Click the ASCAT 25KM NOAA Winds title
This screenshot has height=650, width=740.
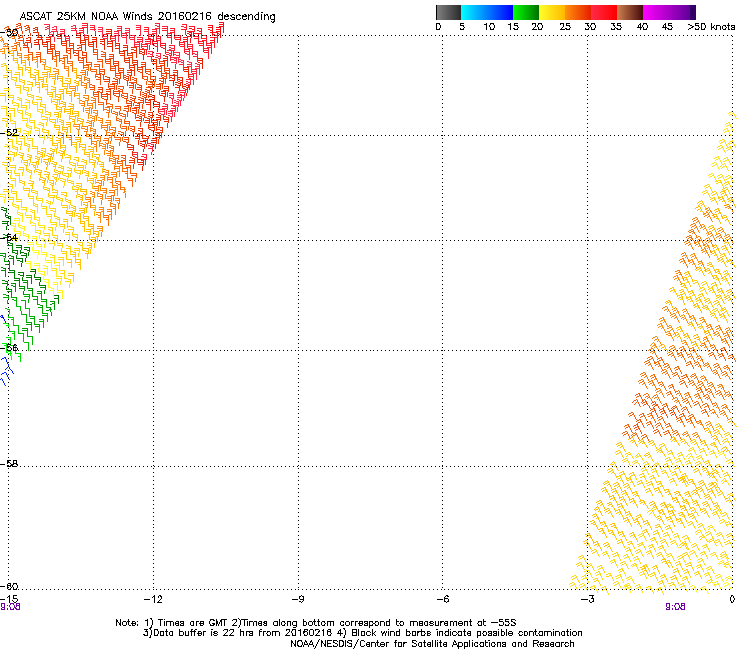(x=147, y=16)
